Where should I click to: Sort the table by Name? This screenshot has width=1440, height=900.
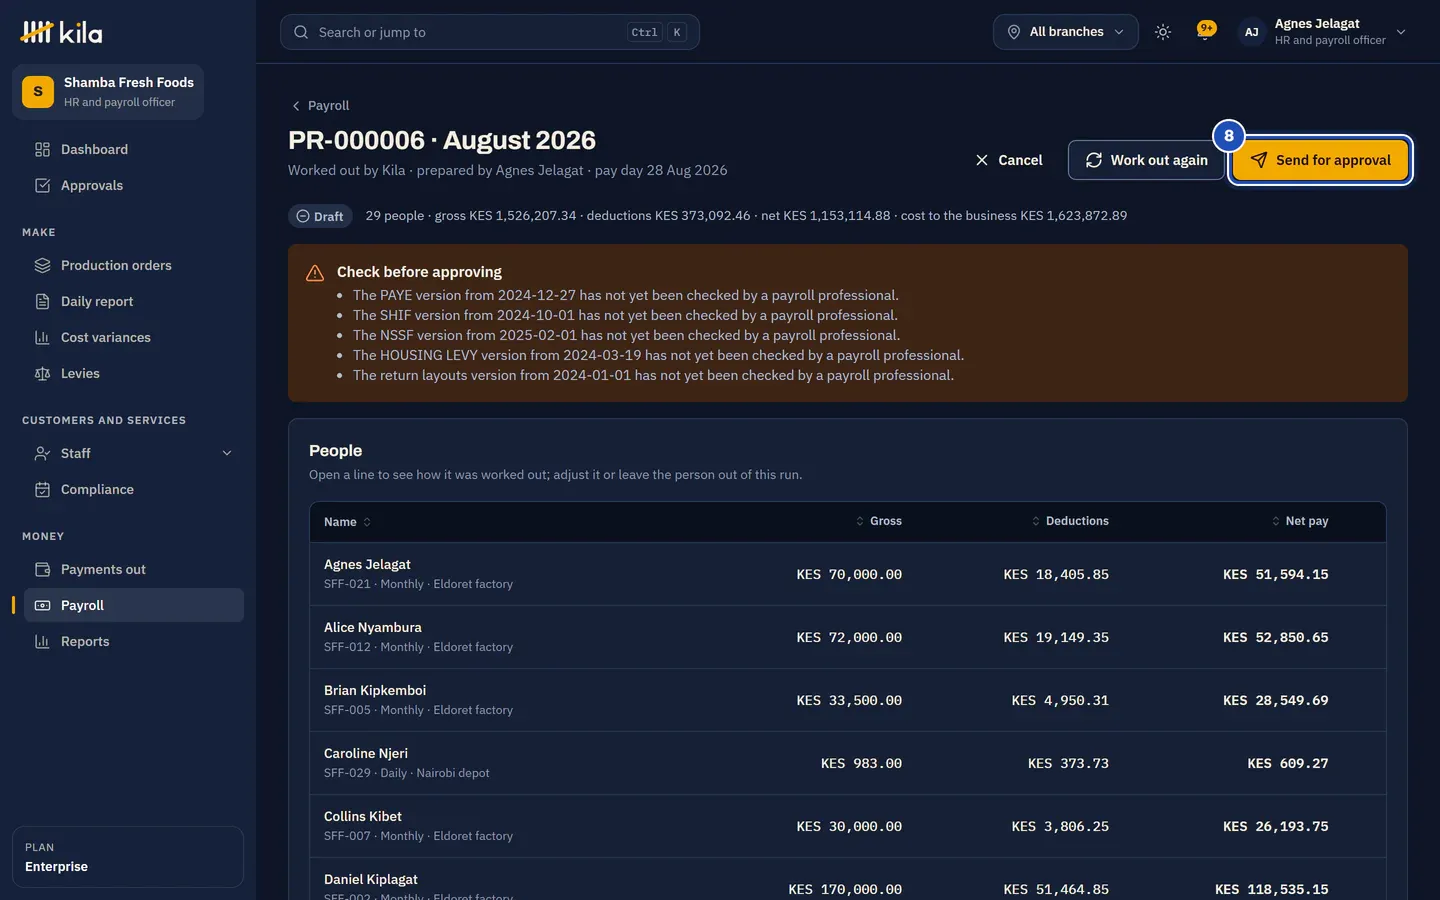pos(347,522)
